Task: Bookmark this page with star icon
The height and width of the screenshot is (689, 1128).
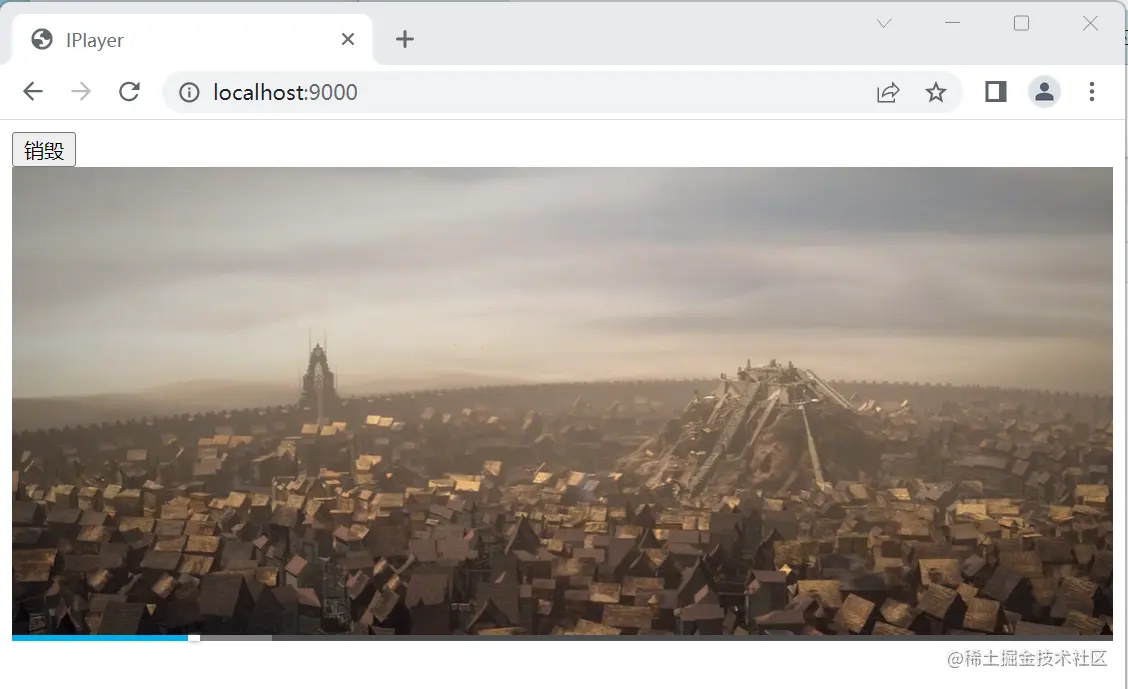Action: coord(936,92)
